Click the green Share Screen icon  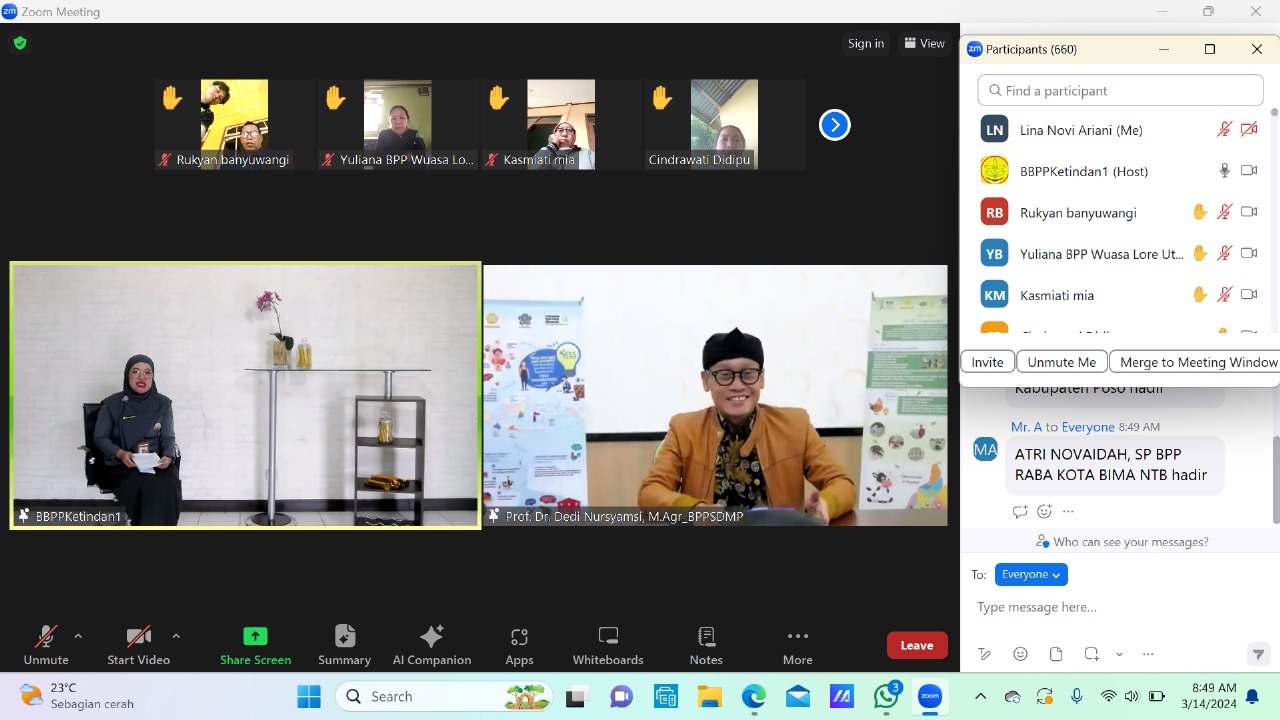point(255,636)
